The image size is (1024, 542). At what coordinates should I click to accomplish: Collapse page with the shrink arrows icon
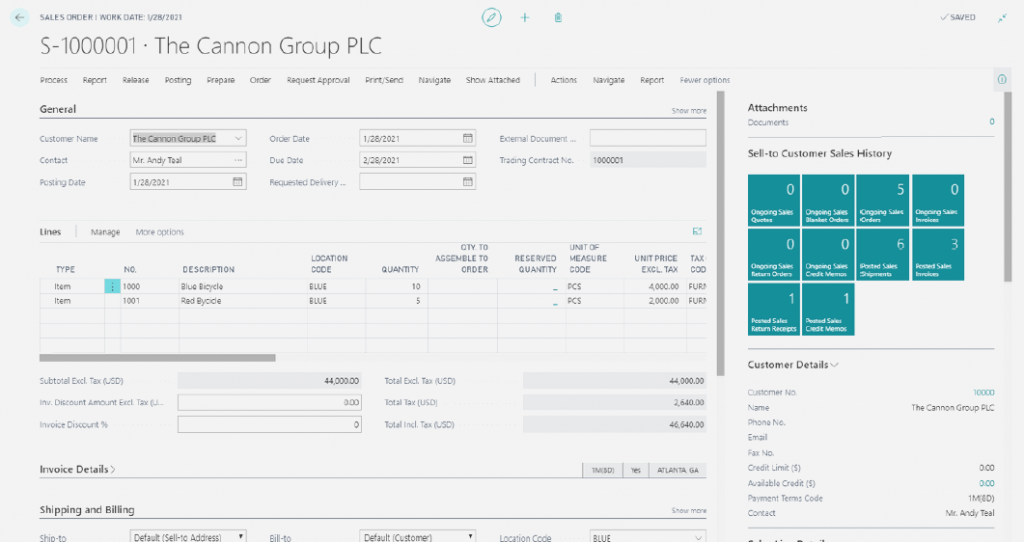1002,18
